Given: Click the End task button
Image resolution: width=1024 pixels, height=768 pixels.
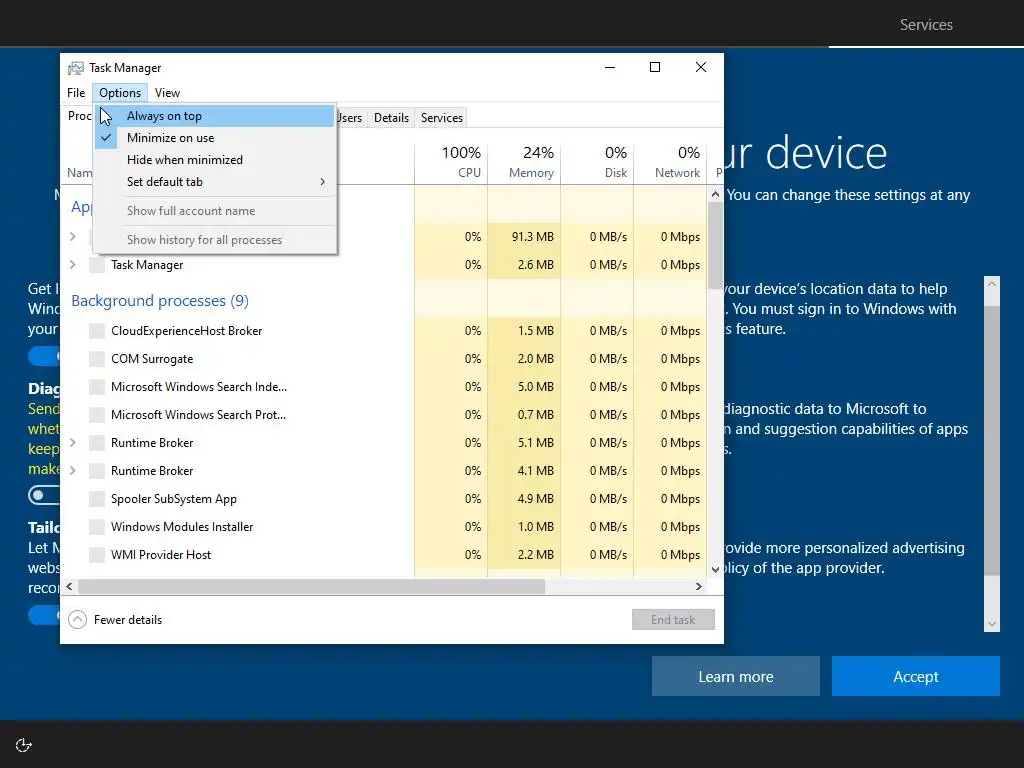Looking at the screenshot, I should coord(673,620).
